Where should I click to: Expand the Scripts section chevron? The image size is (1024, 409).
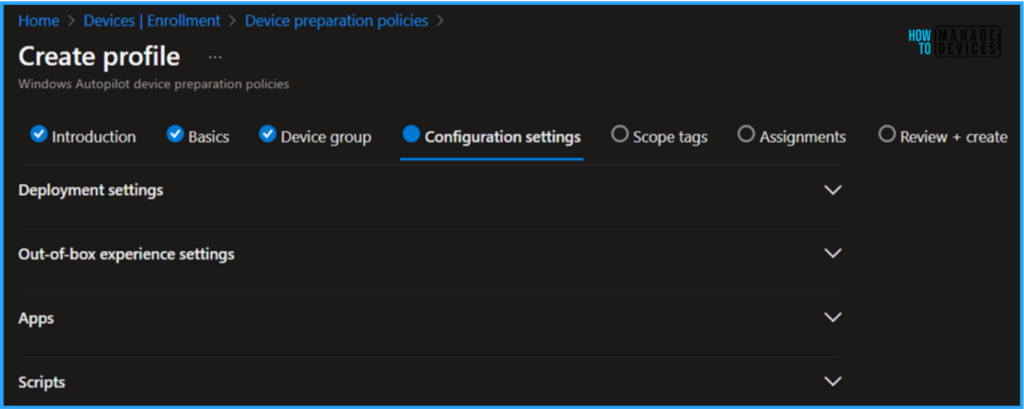pos(833,382)
